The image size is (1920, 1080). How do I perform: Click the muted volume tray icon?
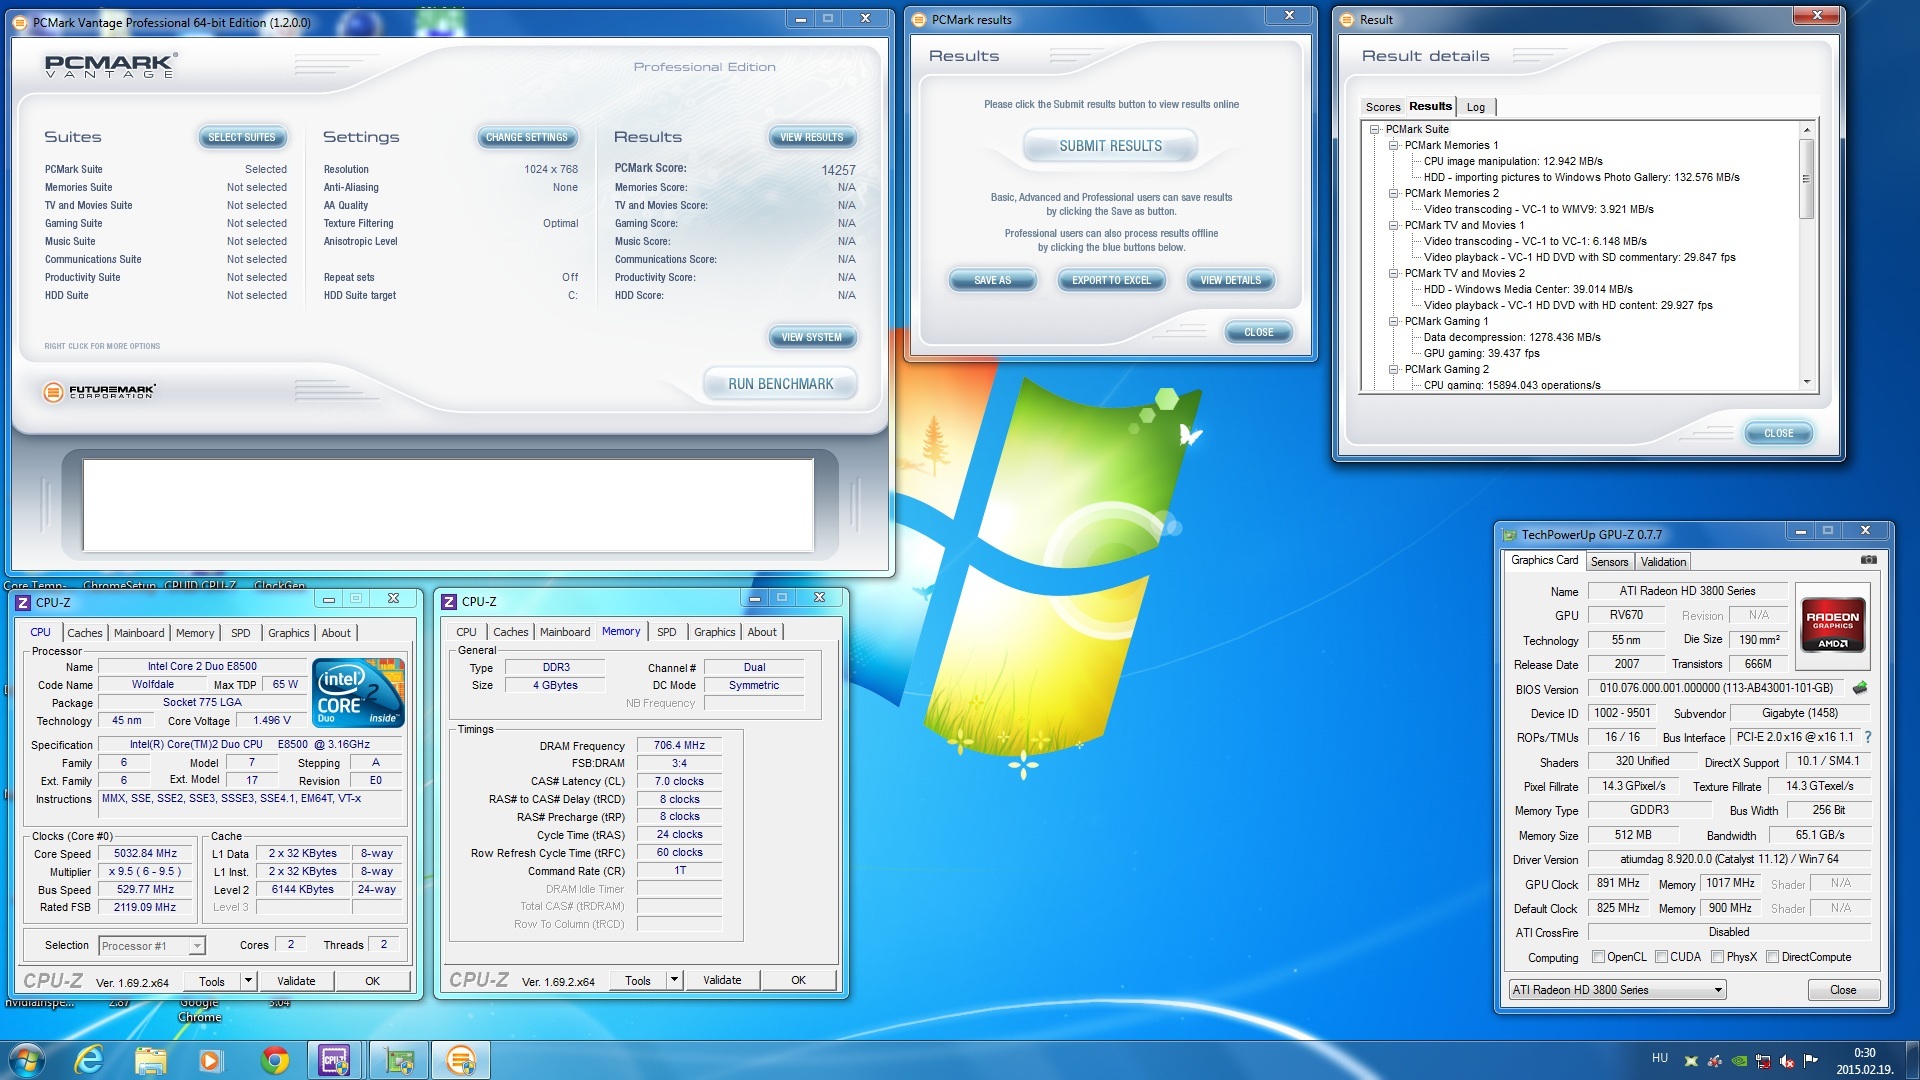tap(1786, 1061)
